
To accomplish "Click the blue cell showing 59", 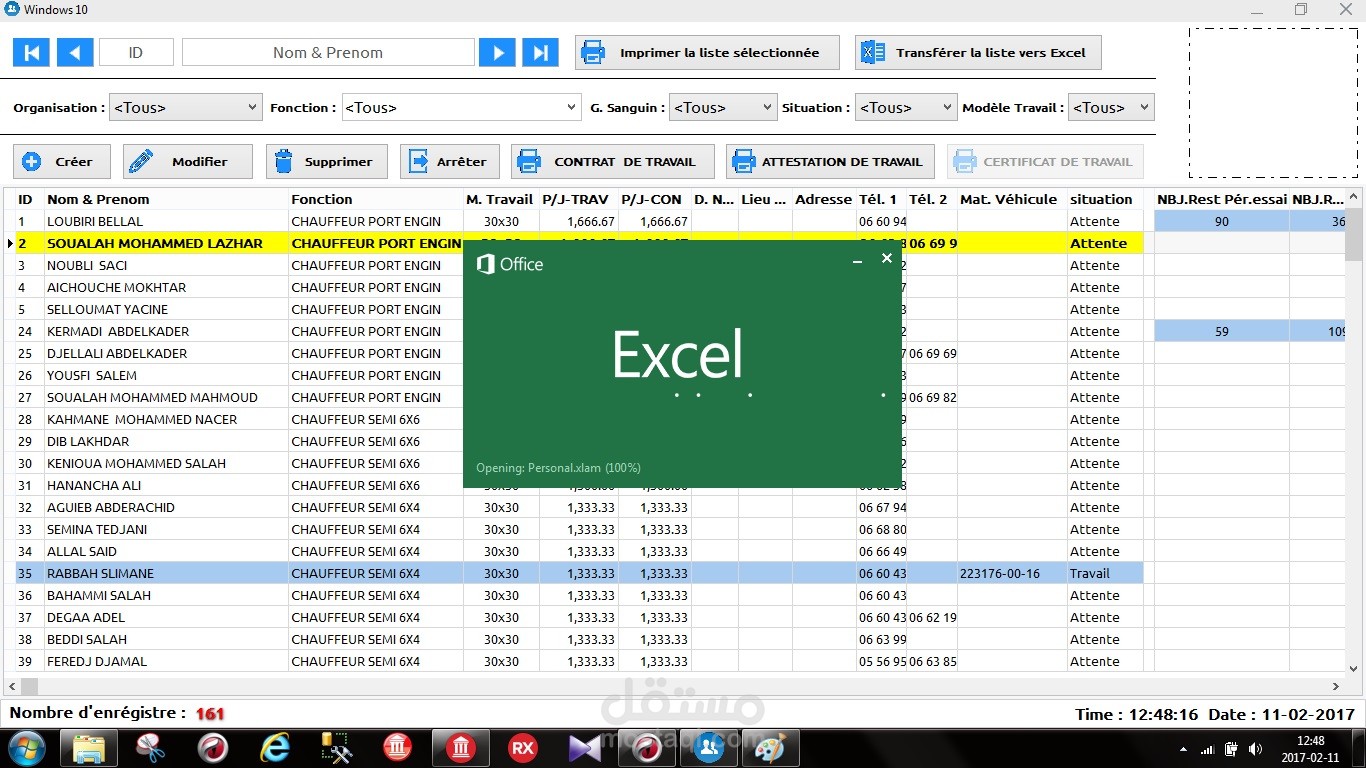I will pos(1222,331).
